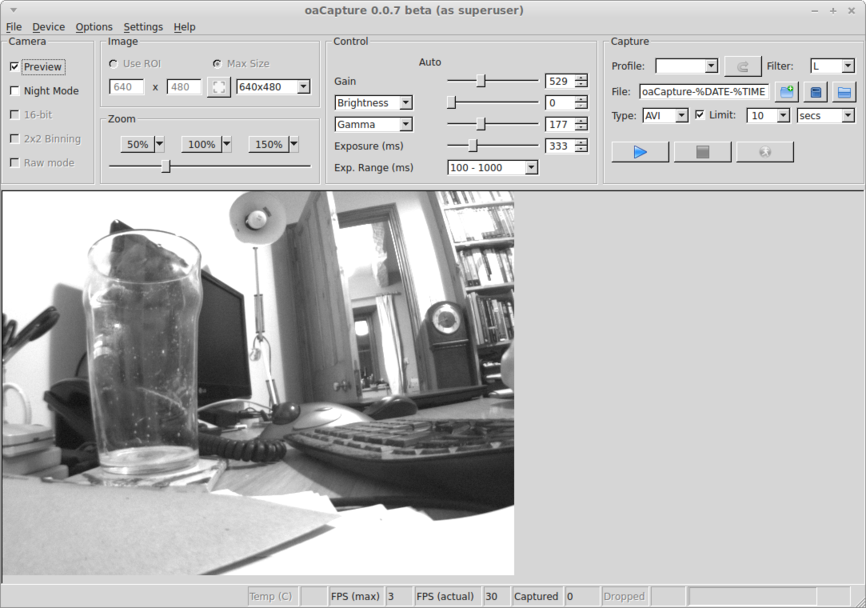The height and width of the screenshot is (608, 866).
Task: Toggle the capture Limit checkbox
Action: [x=699, y=115]
